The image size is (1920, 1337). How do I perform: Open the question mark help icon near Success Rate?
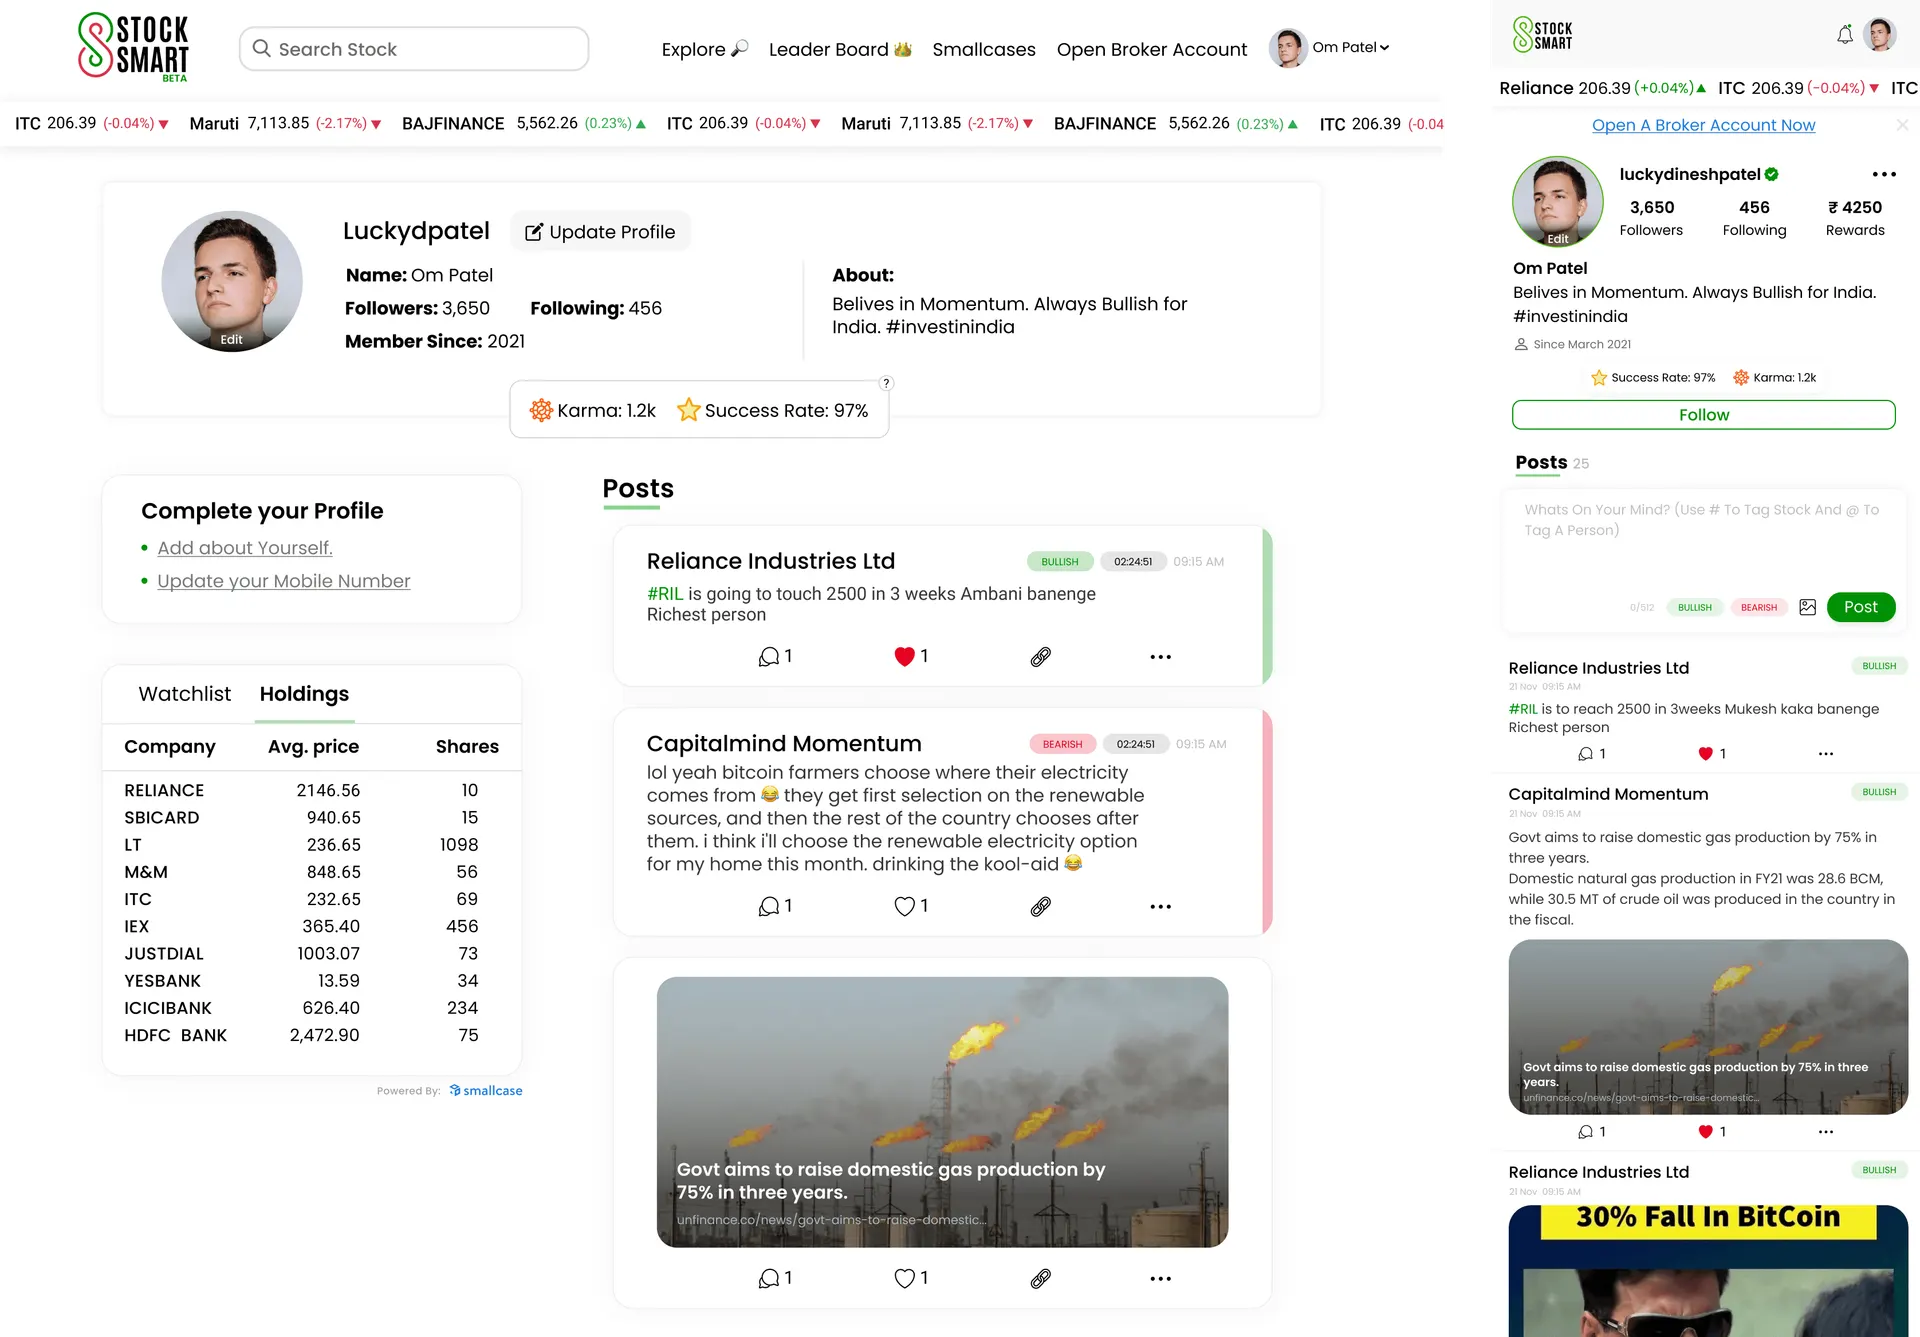[x=886, y=383]
